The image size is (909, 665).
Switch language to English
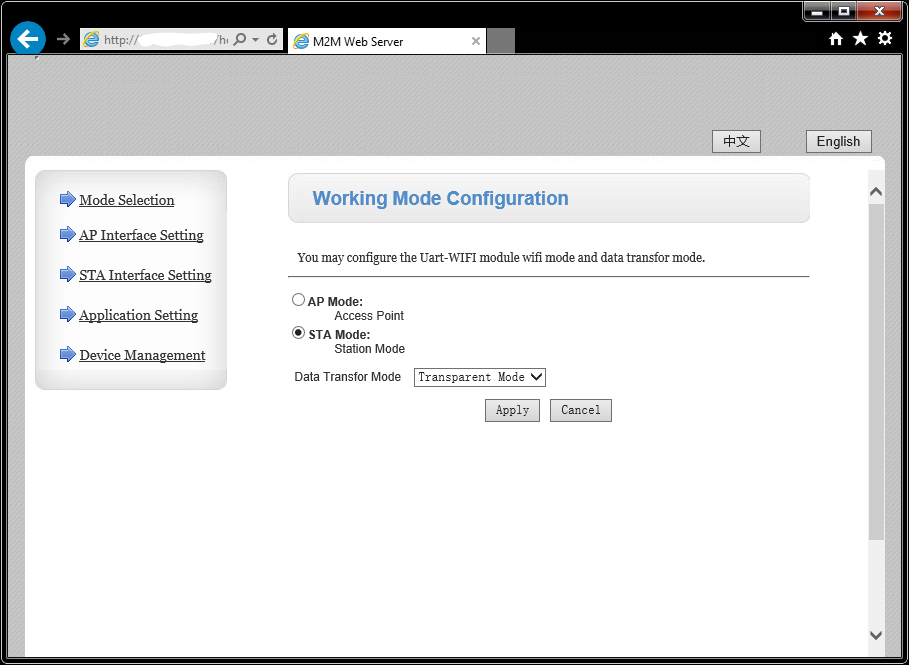pyautogui.click(x=838, y=142)
